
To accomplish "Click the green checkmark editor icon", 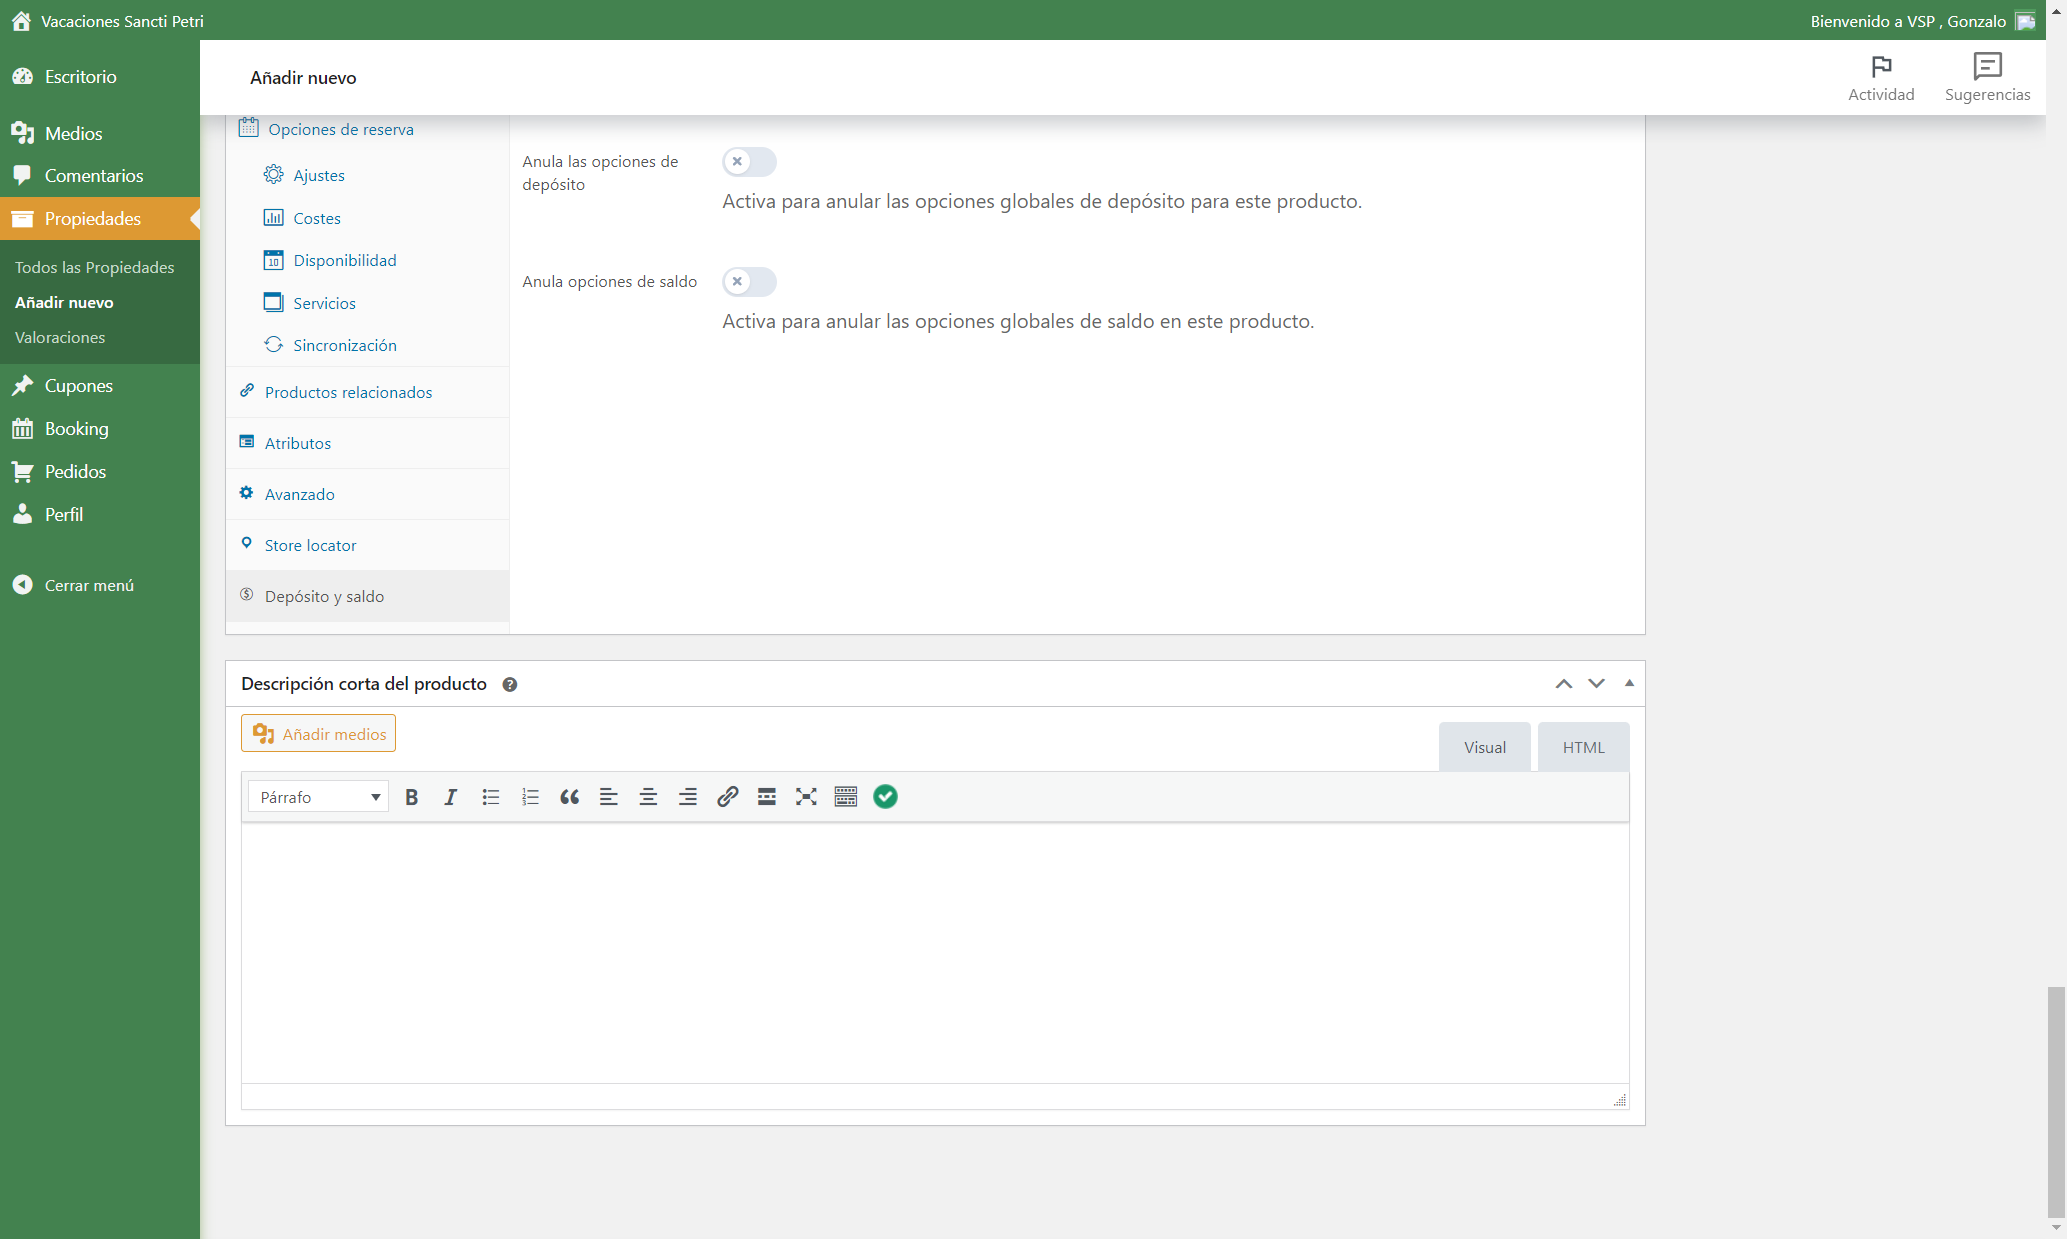I will (x=885, y=797).
